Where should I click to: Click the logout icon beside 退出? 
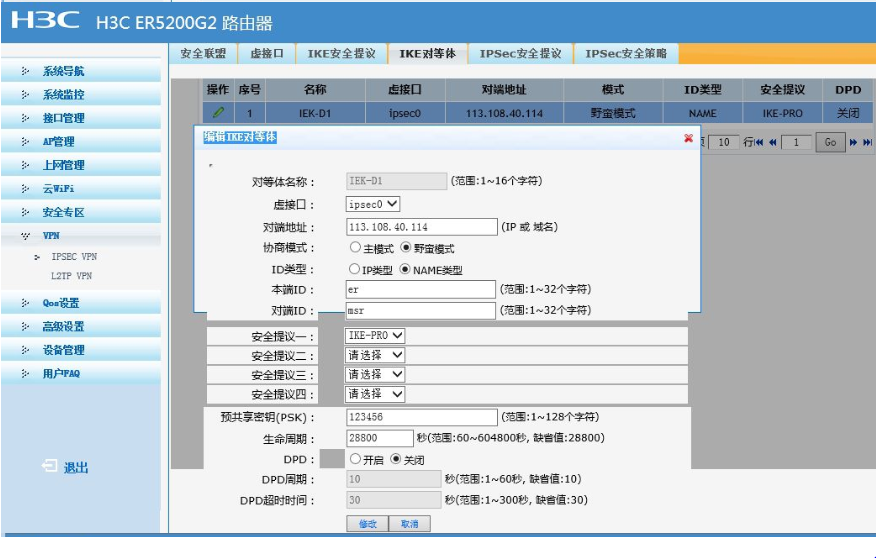pos(49,466)
